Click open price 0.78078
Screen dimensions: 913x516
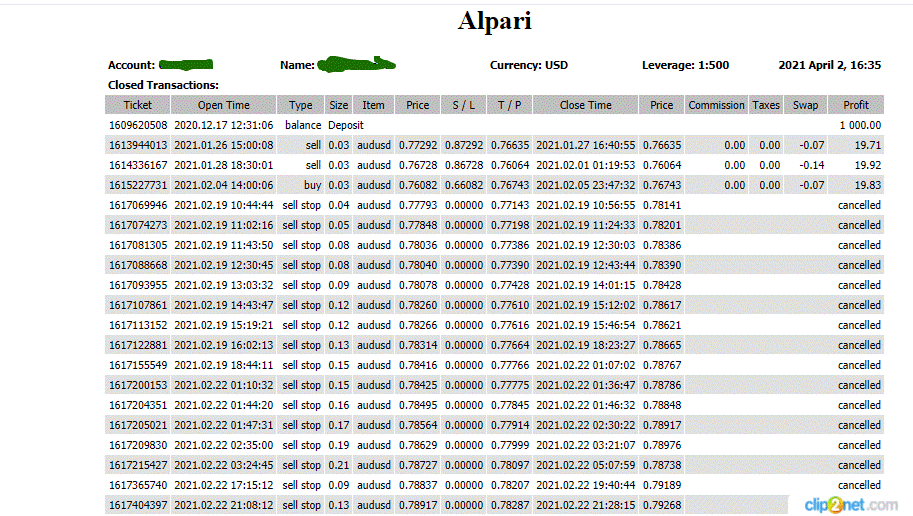click(417, 285)
